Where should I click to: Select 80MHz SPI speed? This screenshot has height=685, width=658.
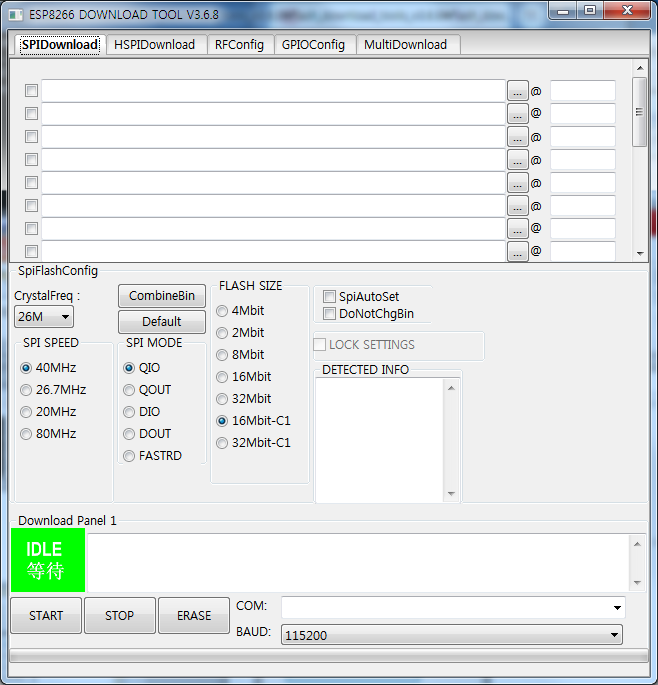(48, 434)
